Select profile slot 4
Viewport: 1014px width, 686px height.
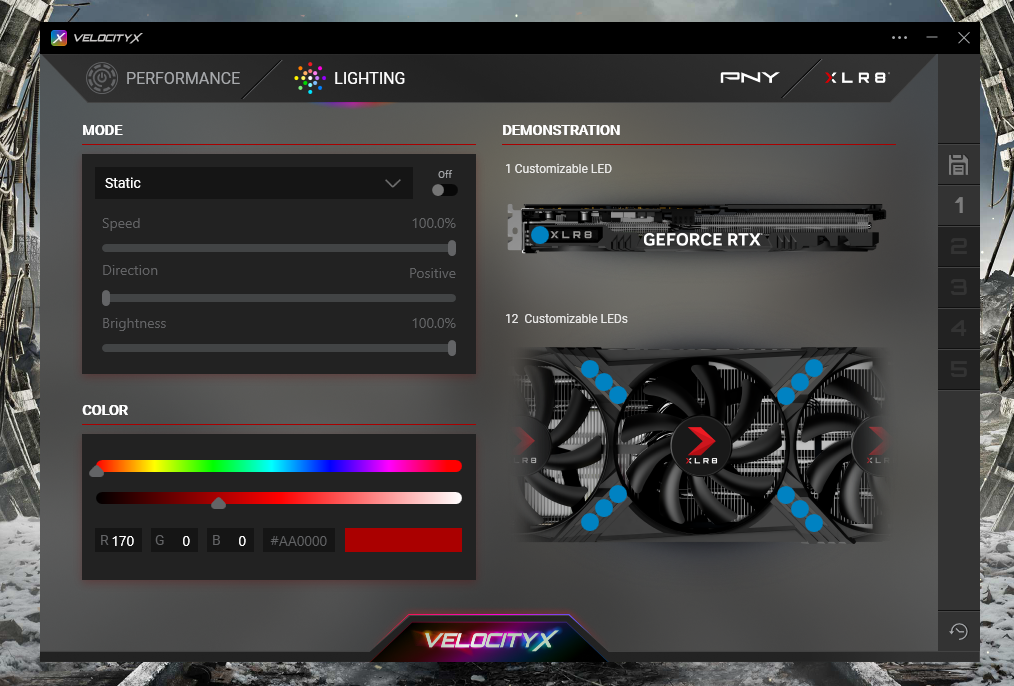click(x=958, y=328)
